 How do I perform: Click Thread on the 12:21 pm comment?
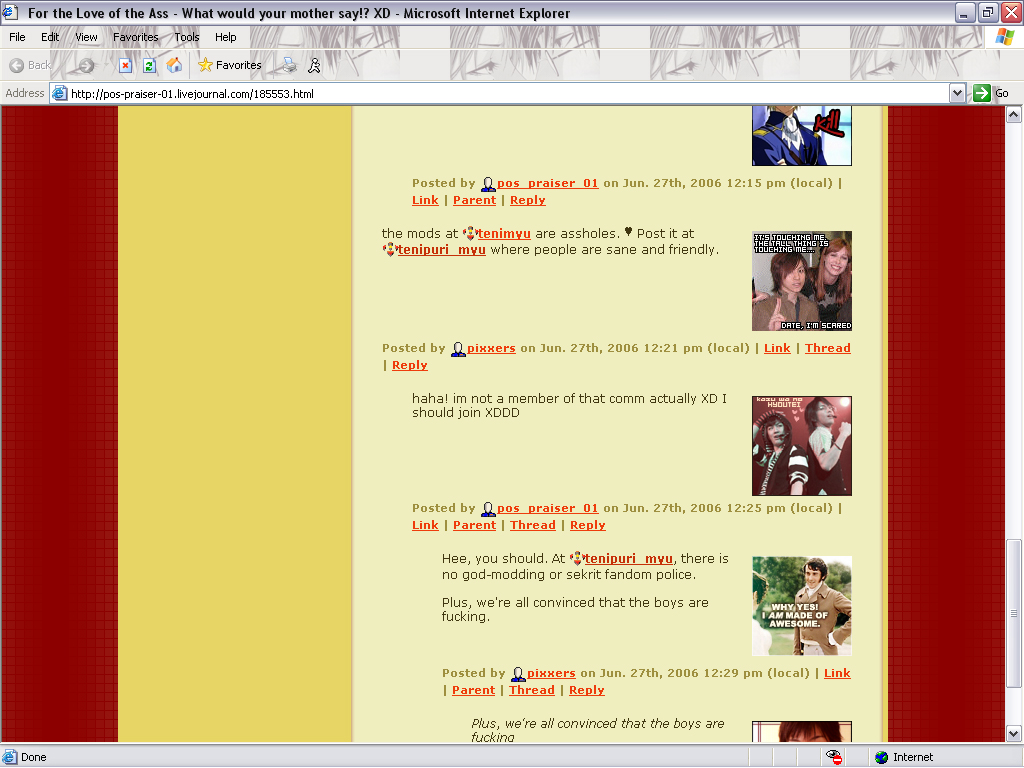pos(827,349)
